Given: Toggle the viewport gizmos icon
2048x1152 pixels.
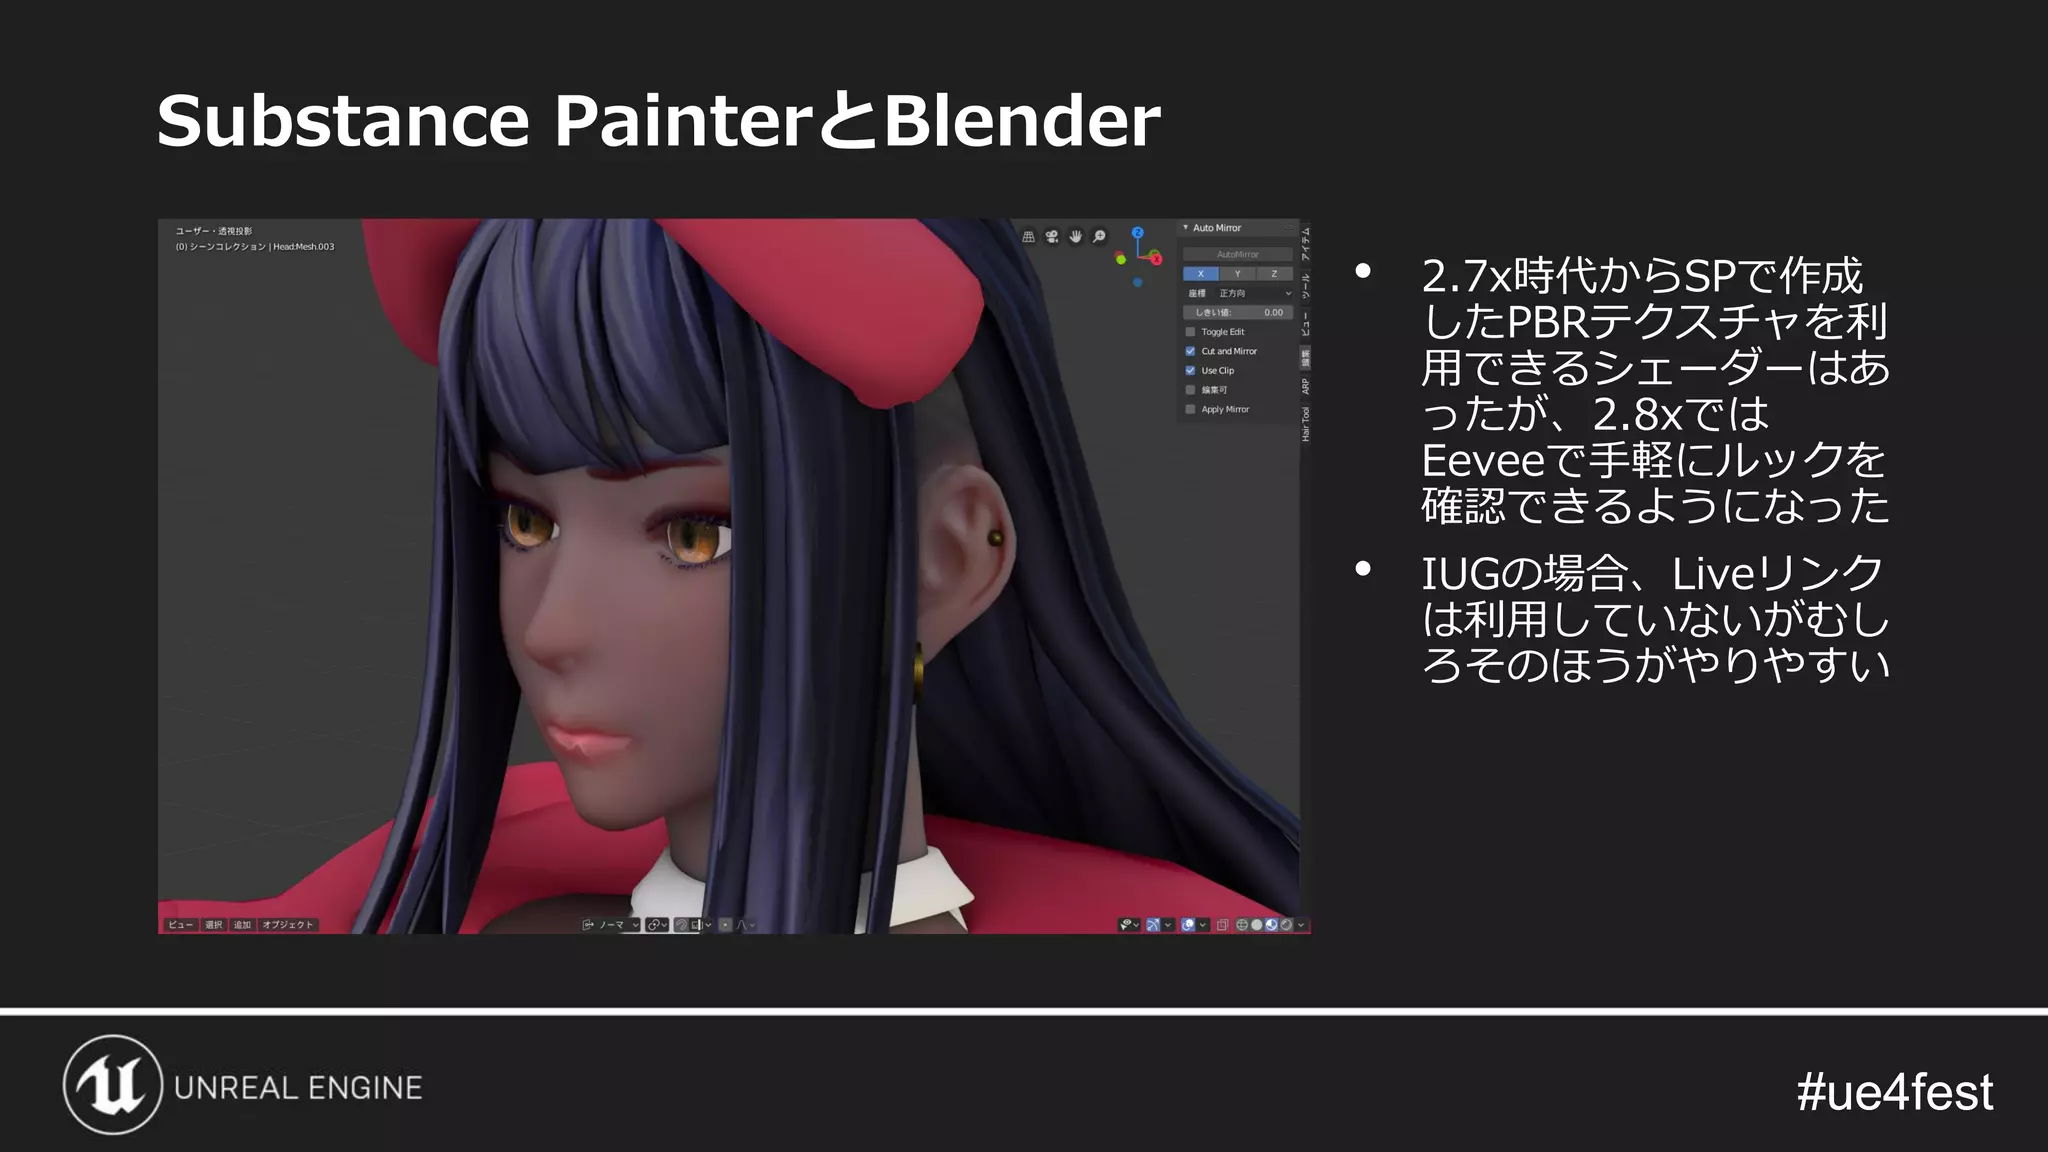Looking at the screenshot, I should pyautogui.click(x=1153, y=925).
